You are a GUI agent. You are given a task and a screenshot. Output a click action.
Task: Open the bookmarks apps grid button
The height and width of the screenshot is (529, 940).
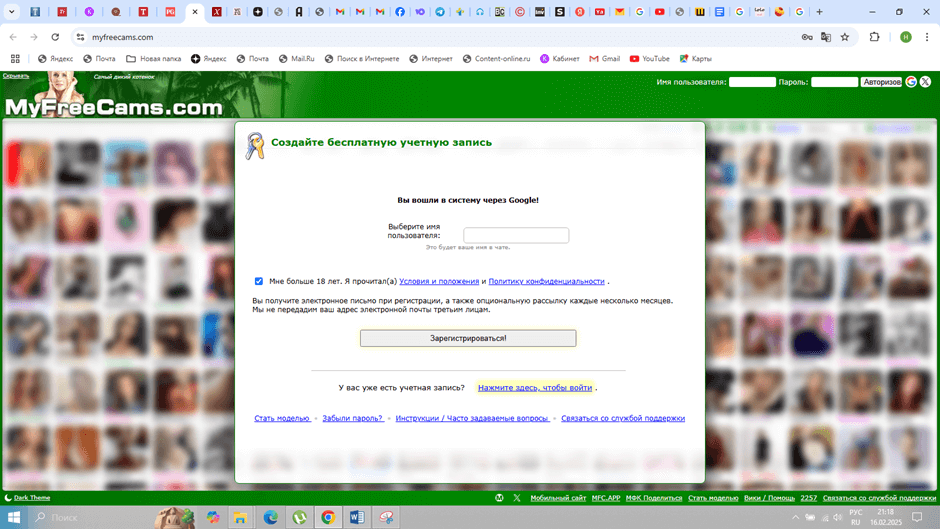(x=15, y=59)
